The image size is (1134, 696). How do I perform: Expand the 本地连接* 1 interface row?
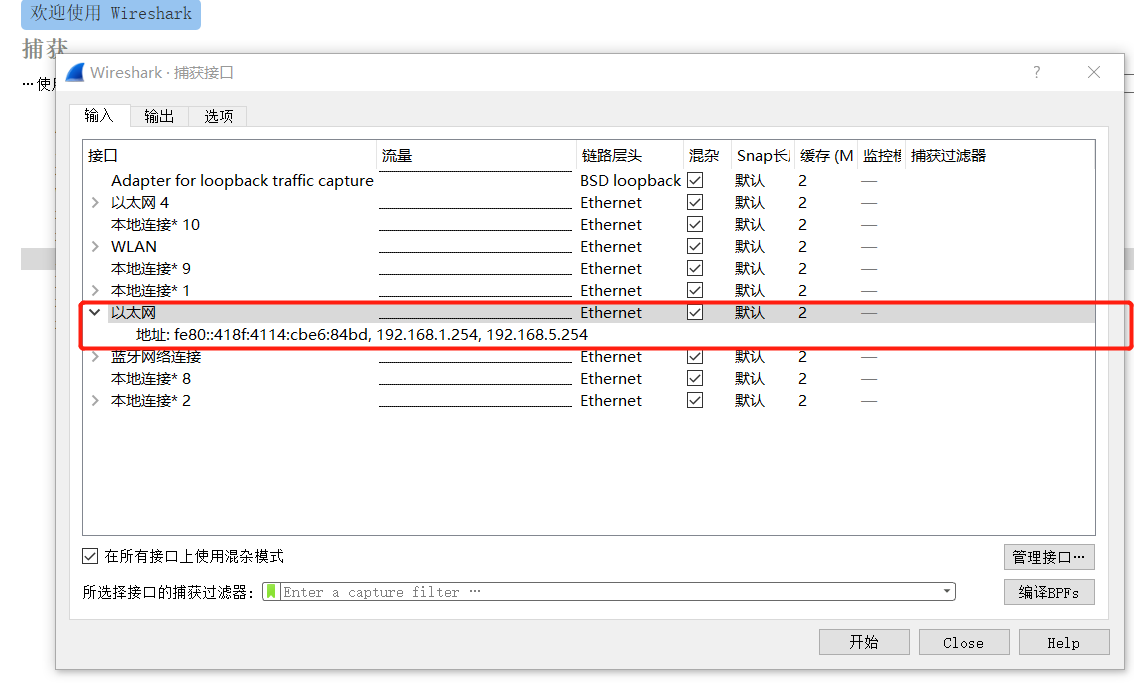(x=95, y=291)
